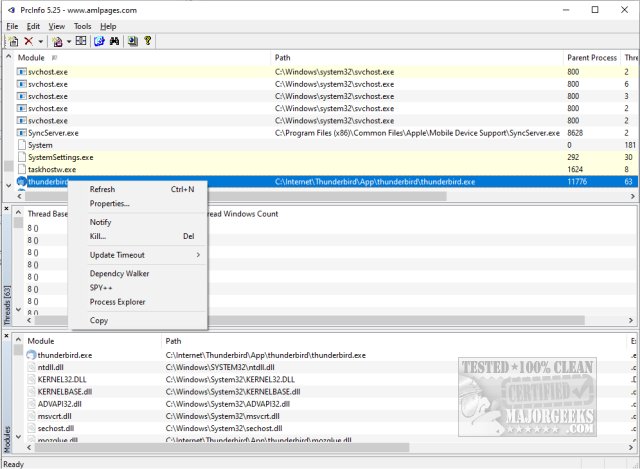Sort by the Parent Process column header
640x469 pixels.
click(590, 58)
